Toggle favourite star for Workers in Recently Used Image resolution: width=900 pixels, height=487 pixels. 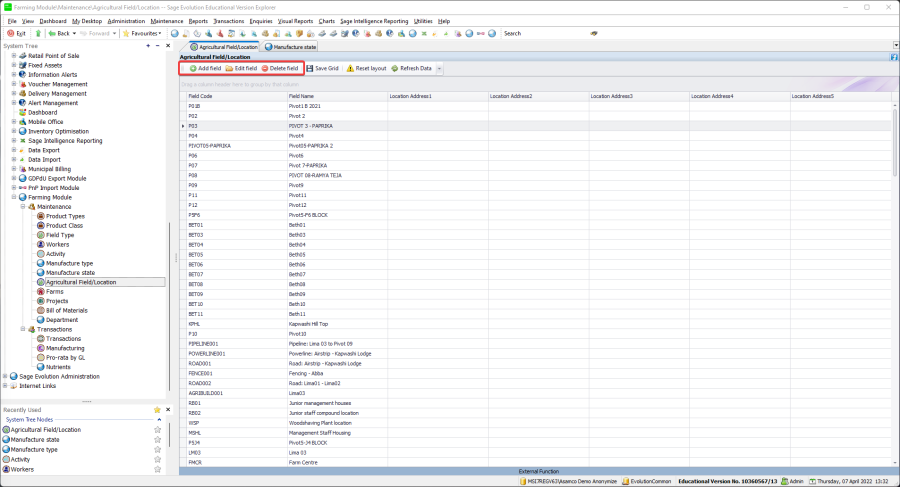pos(157,469)
